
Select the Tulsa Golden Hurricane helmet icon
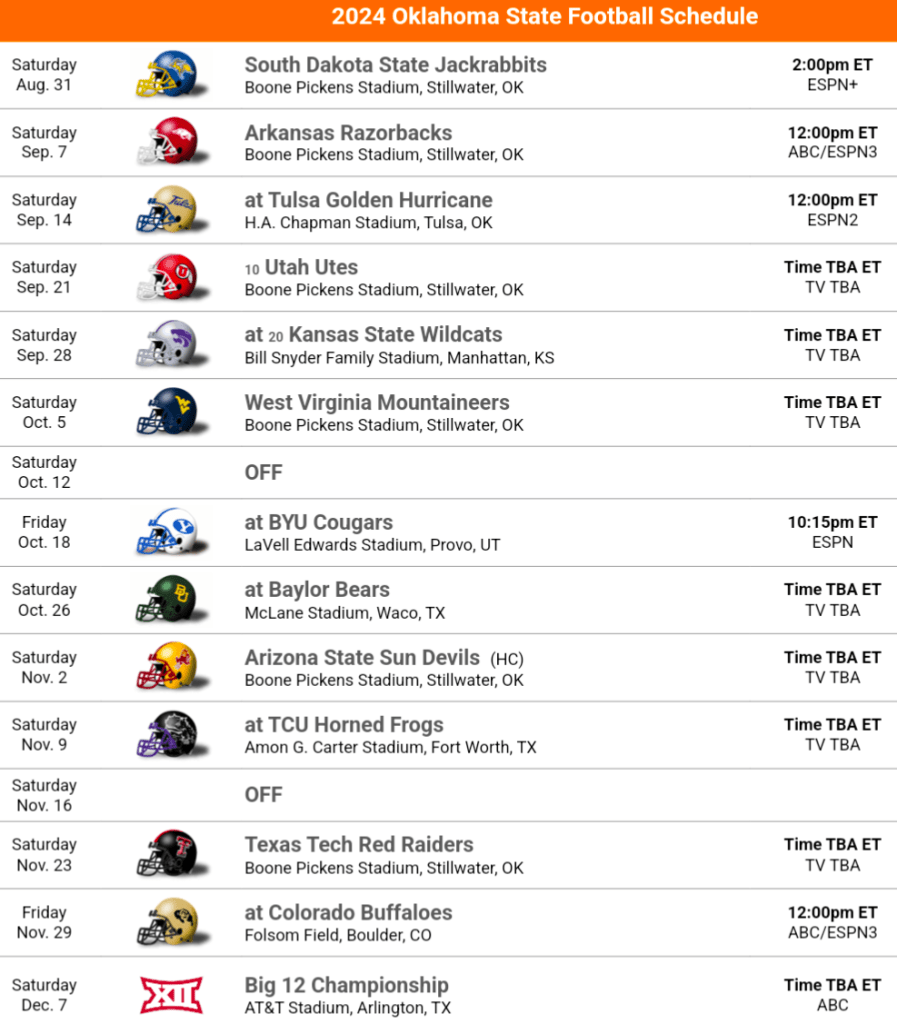167,210
